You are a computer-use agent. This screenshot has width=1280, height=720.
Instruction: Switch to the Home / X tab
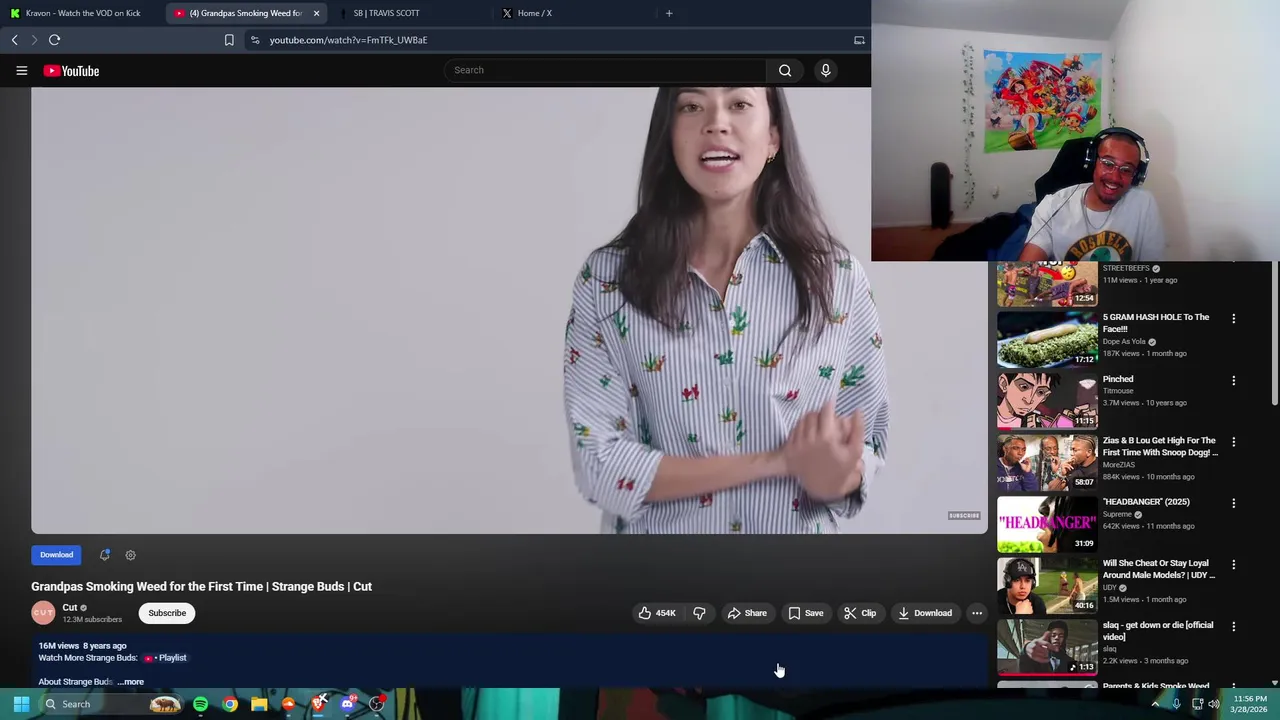click(x=534, y=13)
